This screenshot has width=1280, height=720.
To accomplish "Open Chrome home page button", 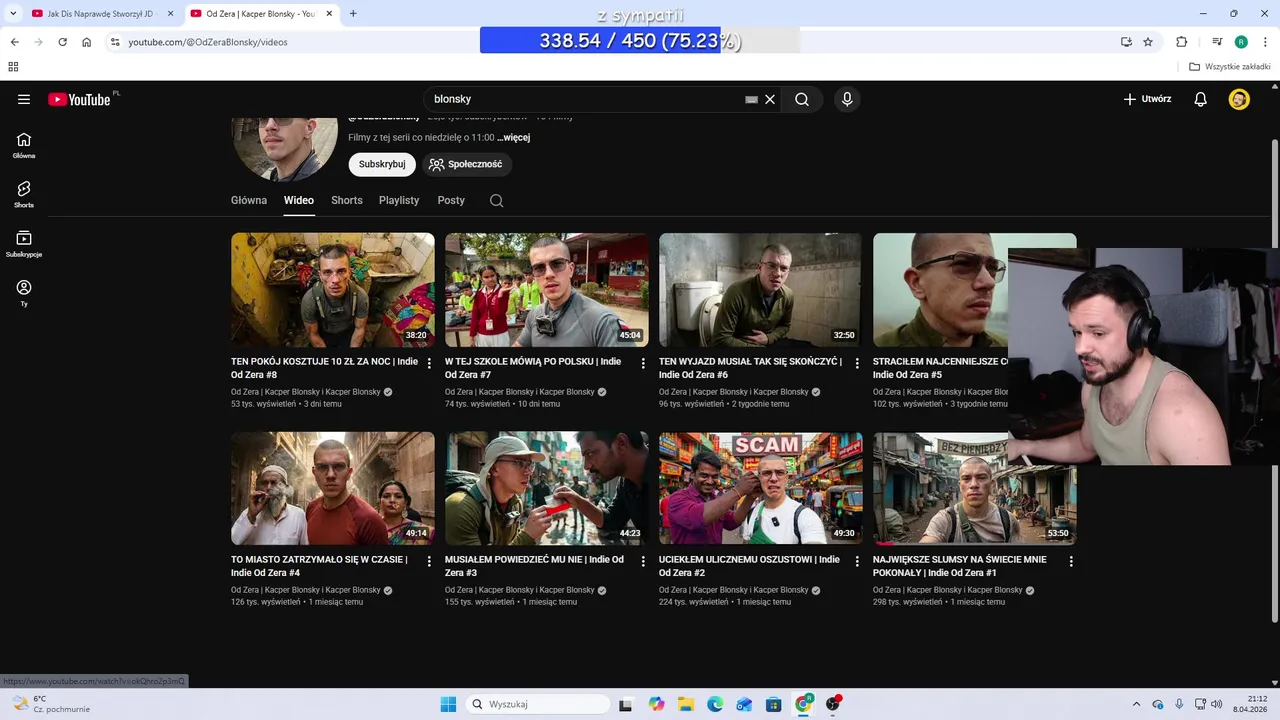I will click(86, 42).
